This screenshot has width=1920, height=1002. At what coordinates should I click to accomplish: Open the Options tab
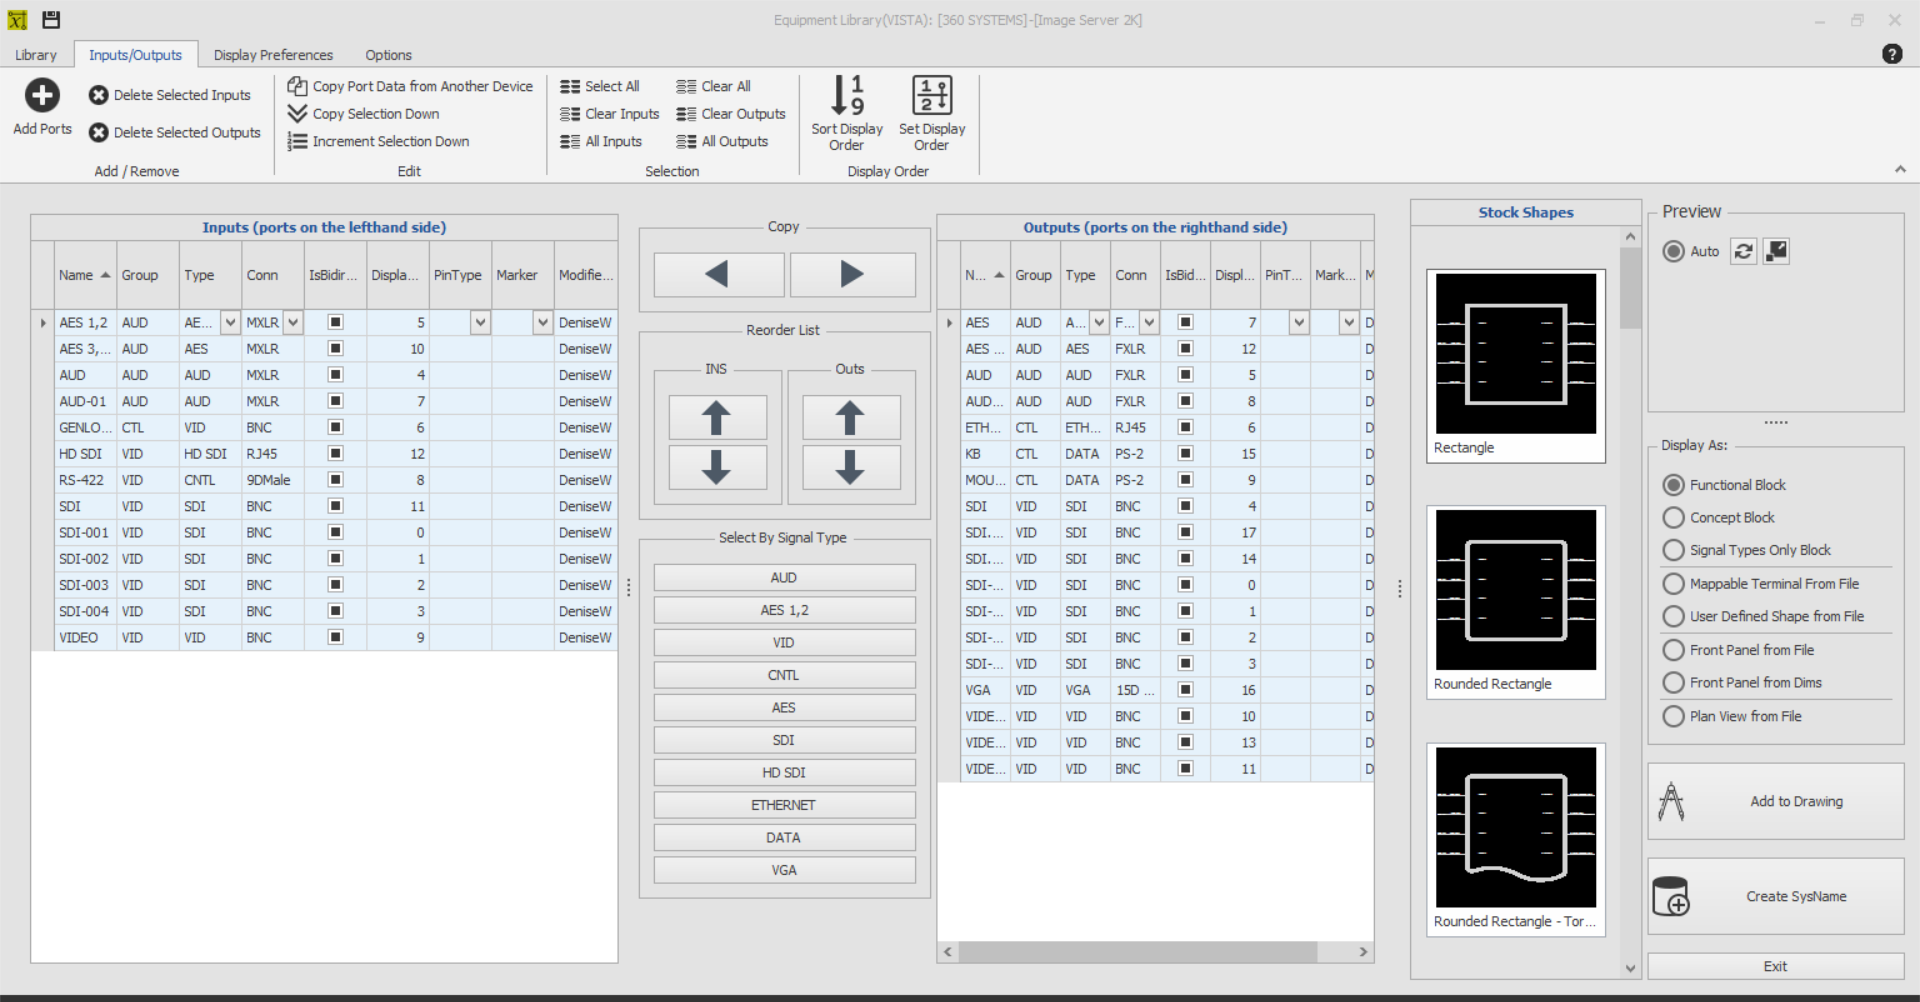[x=388, y=55]
